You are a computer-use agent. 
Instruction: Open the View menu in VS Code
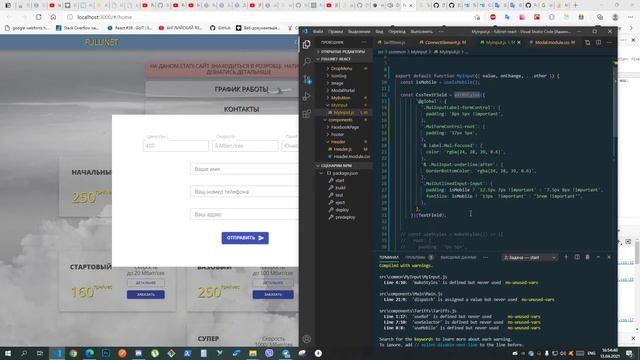click(379, 31)
